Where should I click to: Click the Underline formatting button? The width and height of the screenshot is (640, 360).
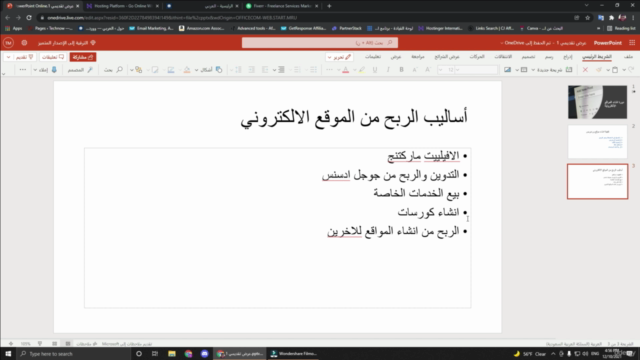(375, 70)
